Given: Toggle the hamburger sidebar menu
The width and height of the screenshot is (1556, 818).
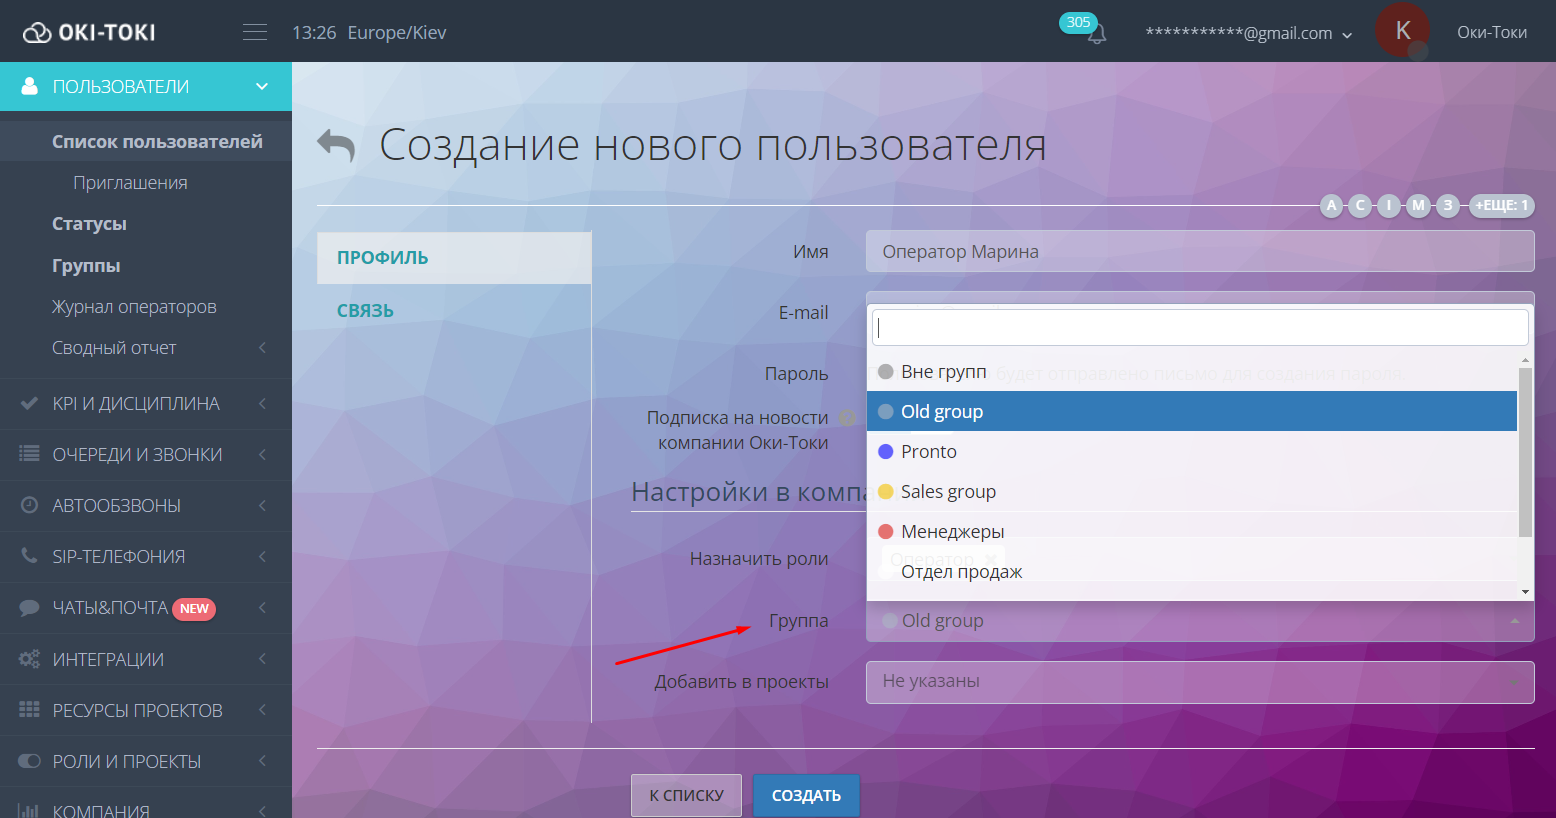Looking at the screenshot, I should point(255,32).
